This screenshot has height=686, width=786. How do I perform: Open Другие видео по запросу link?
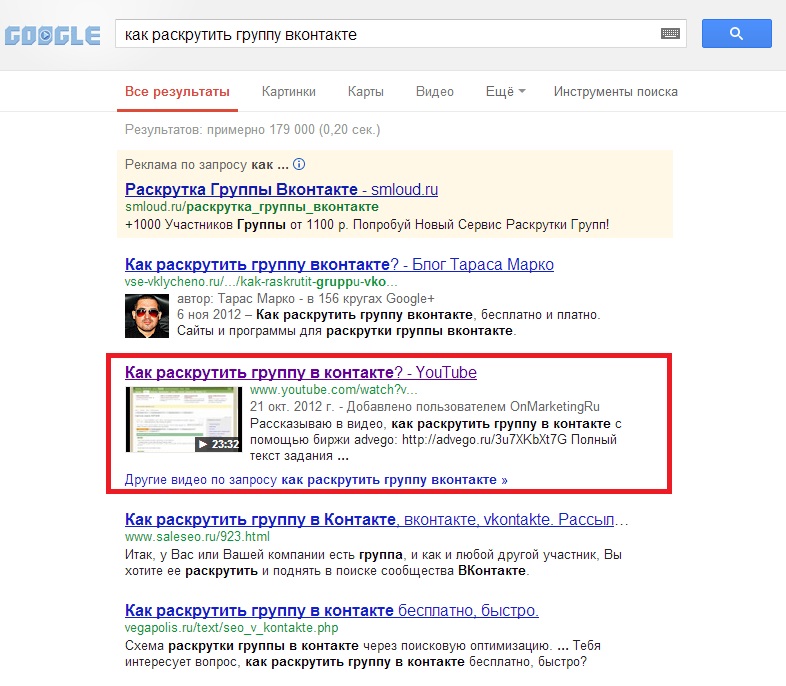tap(316, 480)
